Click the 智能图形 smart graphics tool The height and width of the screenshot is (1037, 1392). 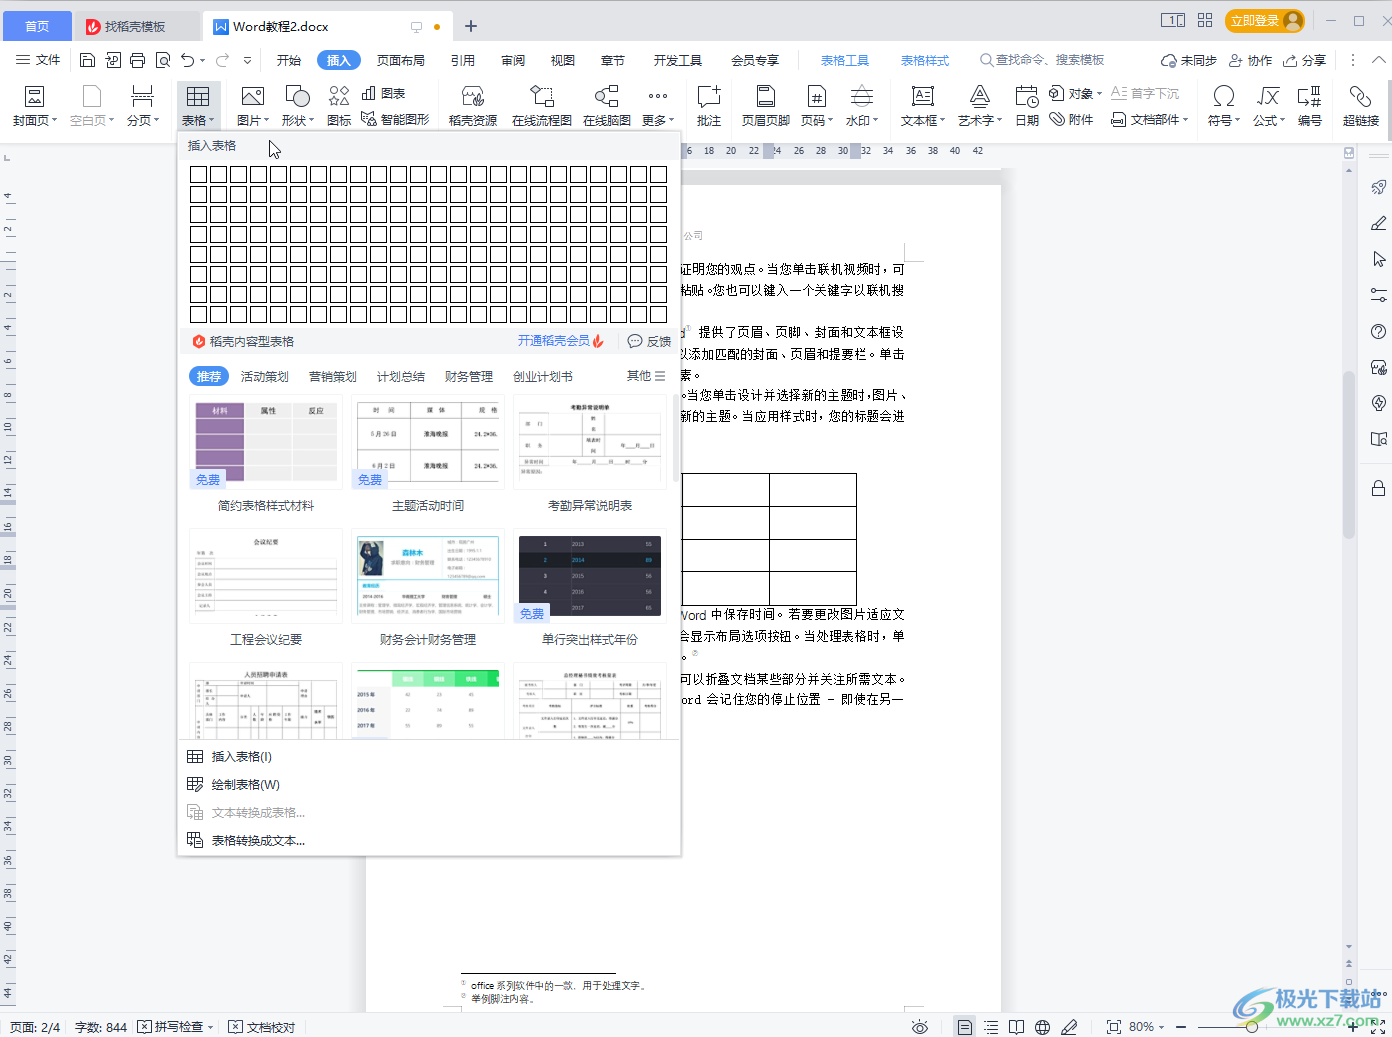pos(395,119)
